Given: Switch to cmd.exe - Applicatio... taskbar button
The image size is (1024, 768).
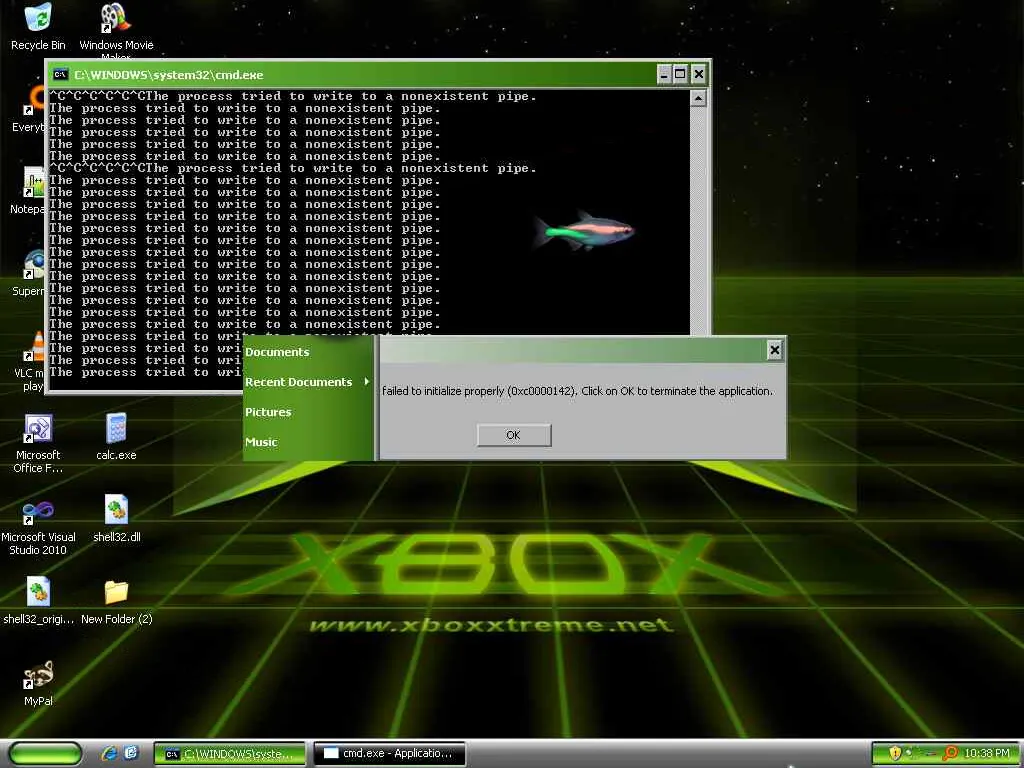Looking at the screenshot, I should pos(390,754).
